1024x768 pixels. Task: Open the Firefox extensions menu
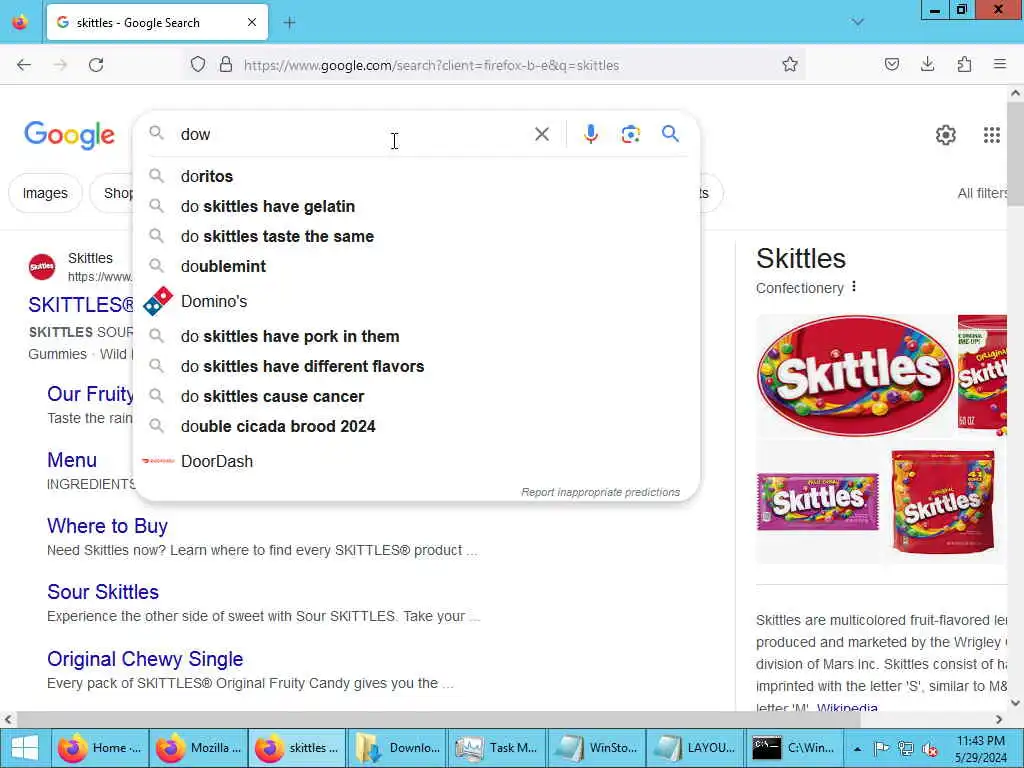965,65
